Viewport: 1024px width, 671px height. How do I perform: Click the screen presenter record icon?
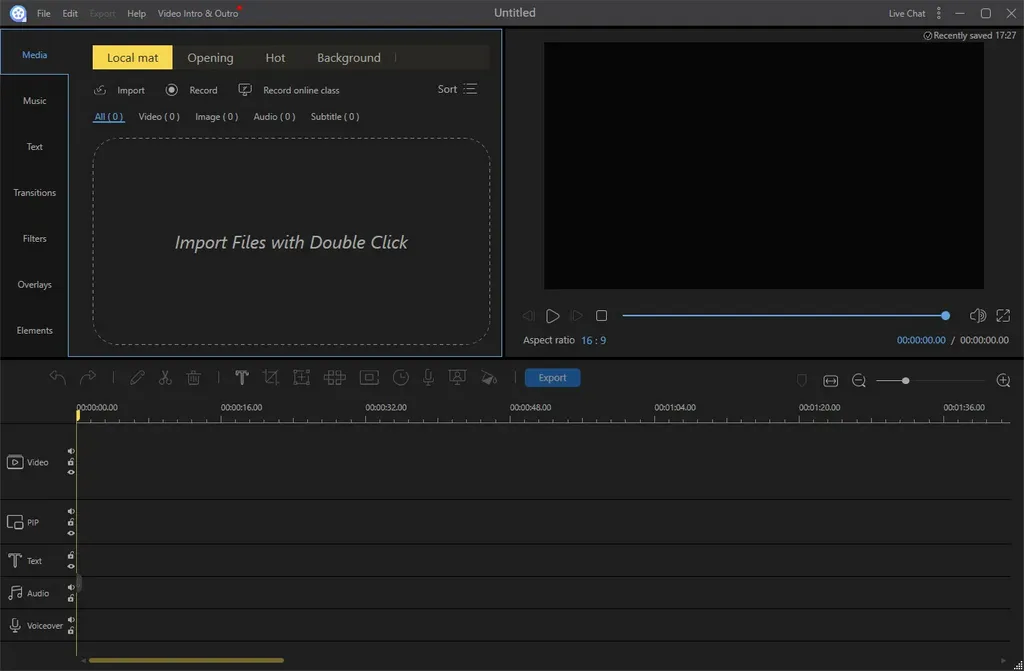[457, 378]
